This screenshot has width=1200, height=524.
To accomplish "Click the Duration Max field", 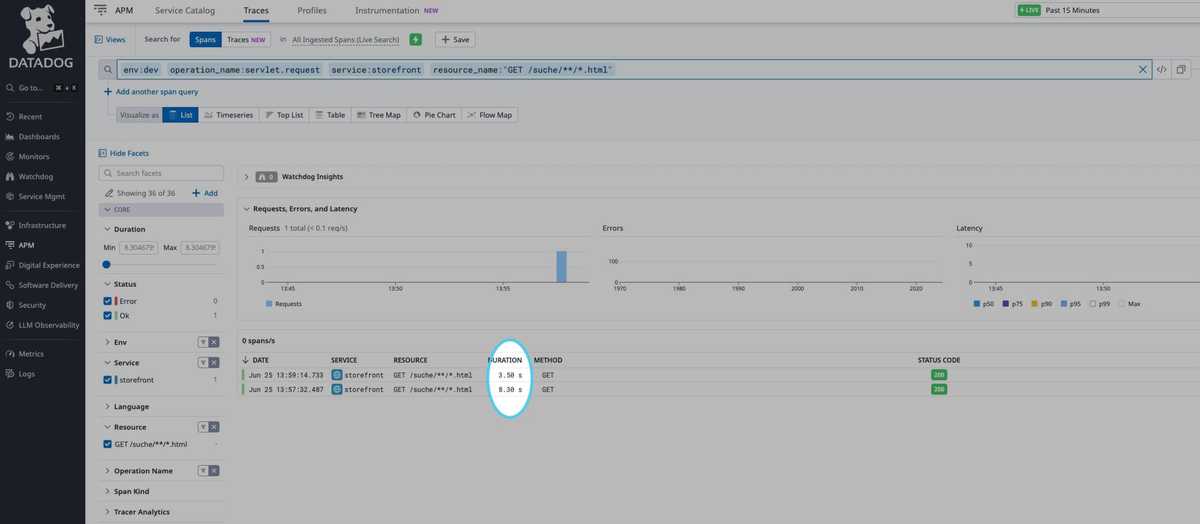I will (x=199, y=247).
